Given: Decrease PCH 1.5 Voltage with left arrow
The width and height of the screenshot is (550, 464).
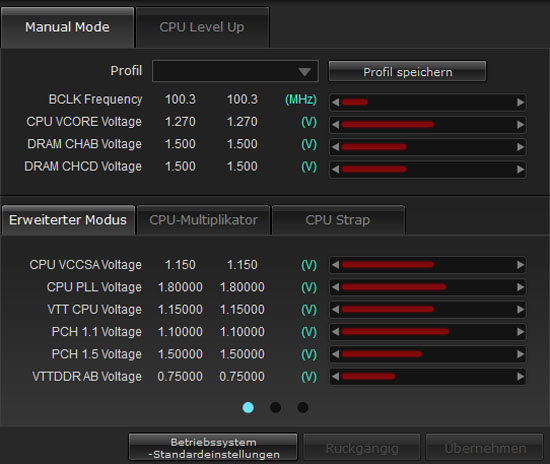Looking at the screenshot, I should (335, 354).
